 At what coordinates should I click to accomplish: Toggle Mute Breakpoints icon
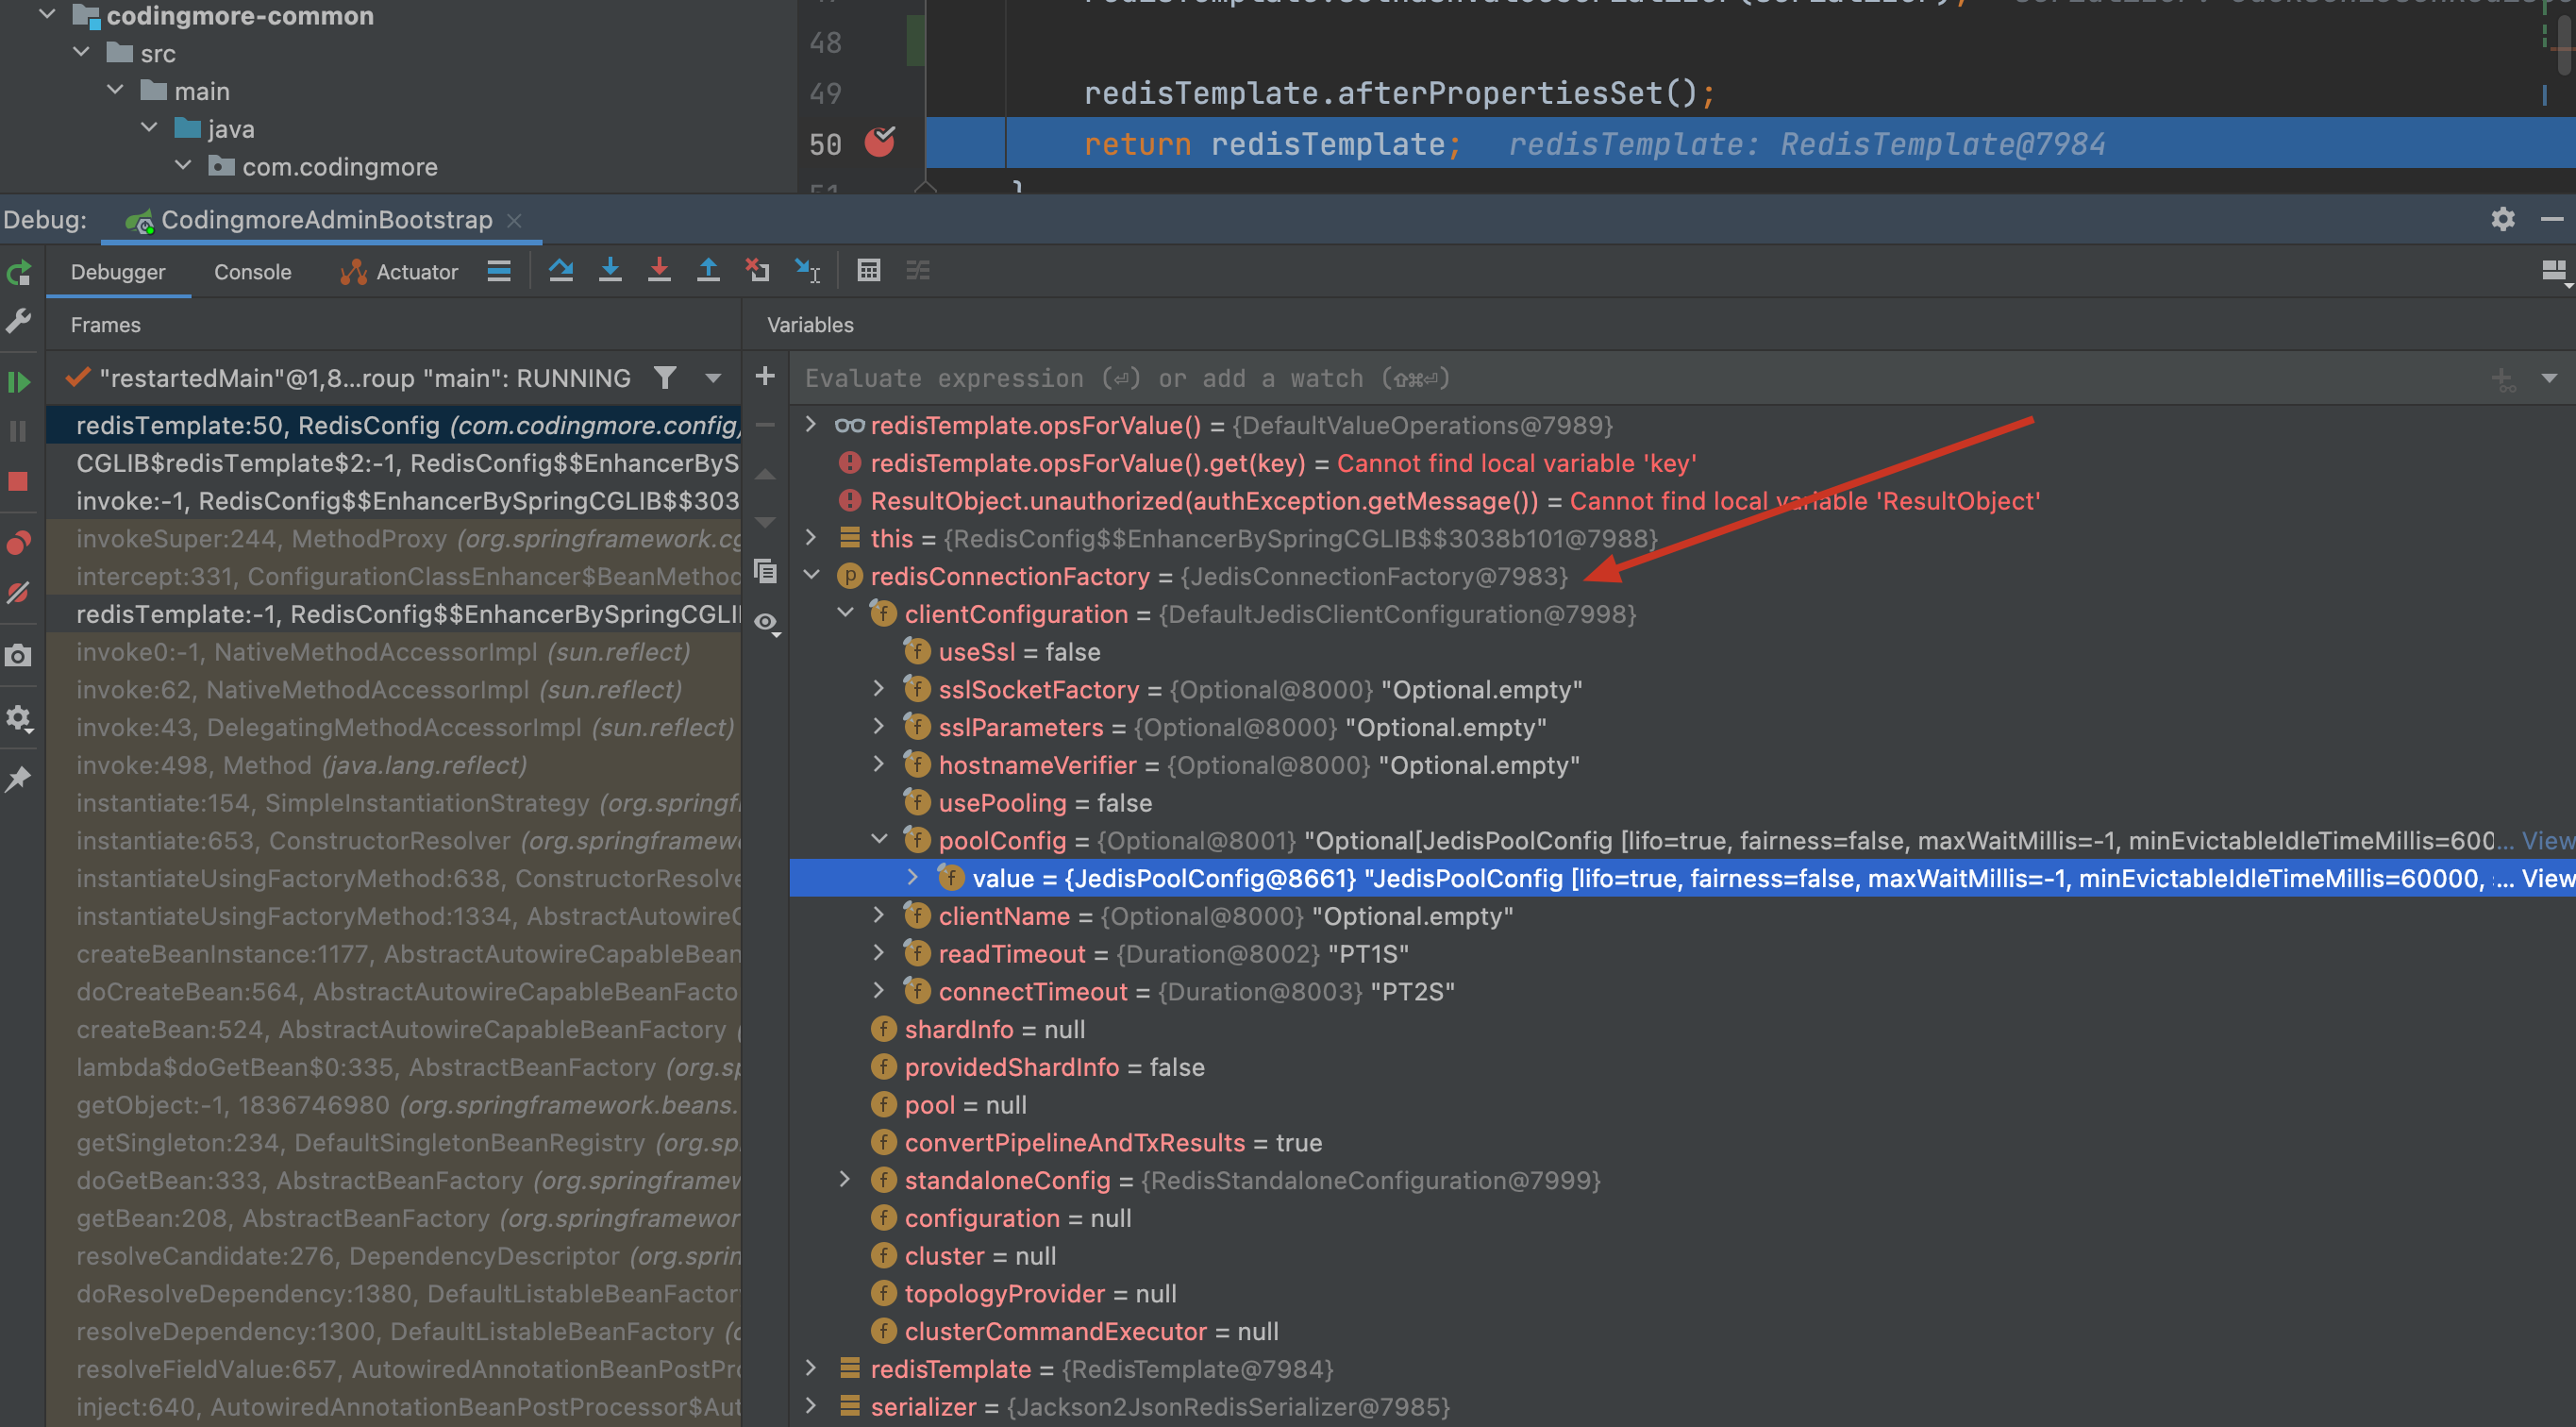(x=19, y=593)
